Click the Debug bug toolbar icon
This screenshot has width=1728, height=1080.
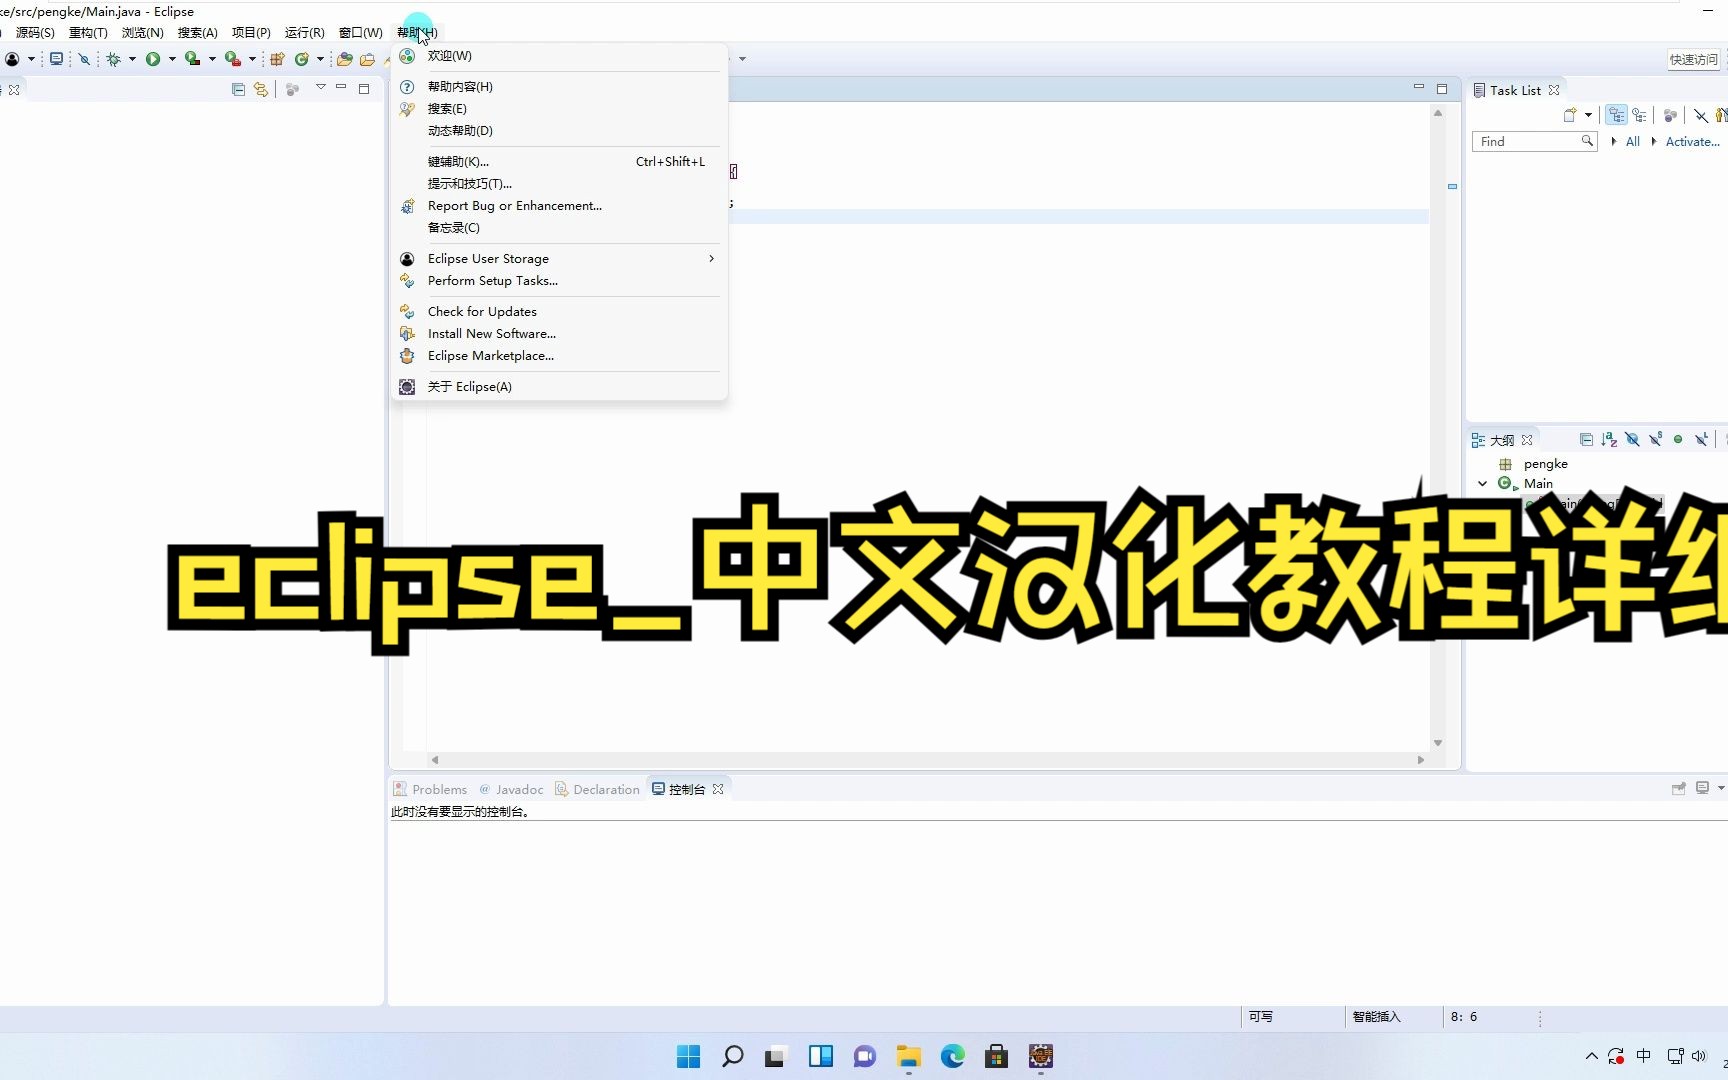click(114, 60)
